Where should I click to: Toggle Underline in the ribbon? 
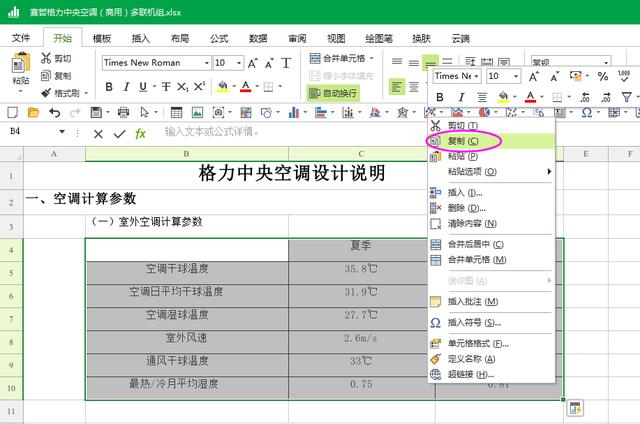tap(143, 87)
